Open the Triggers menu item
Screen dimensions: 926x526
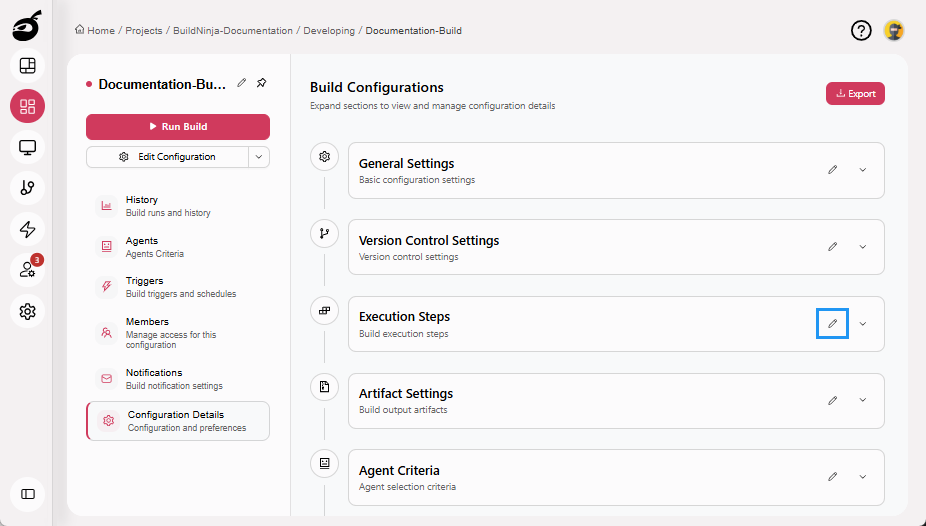tap(178, 287)
